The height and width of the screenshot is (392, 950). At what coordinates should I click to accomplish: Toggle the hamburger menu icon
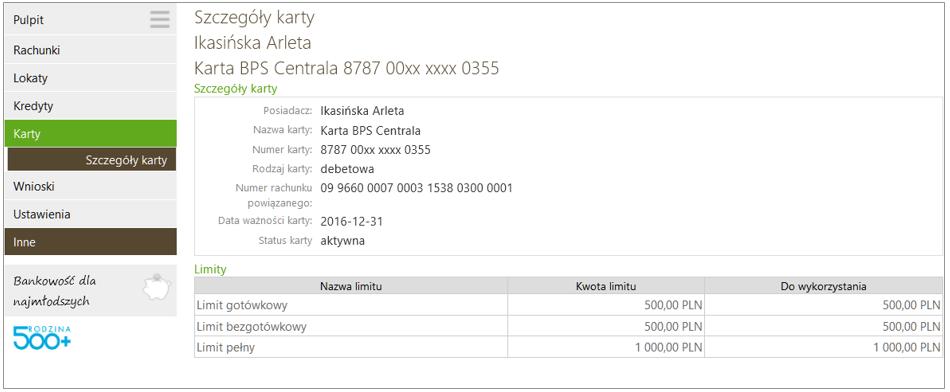pyautogui.click(x=160, y=20)
